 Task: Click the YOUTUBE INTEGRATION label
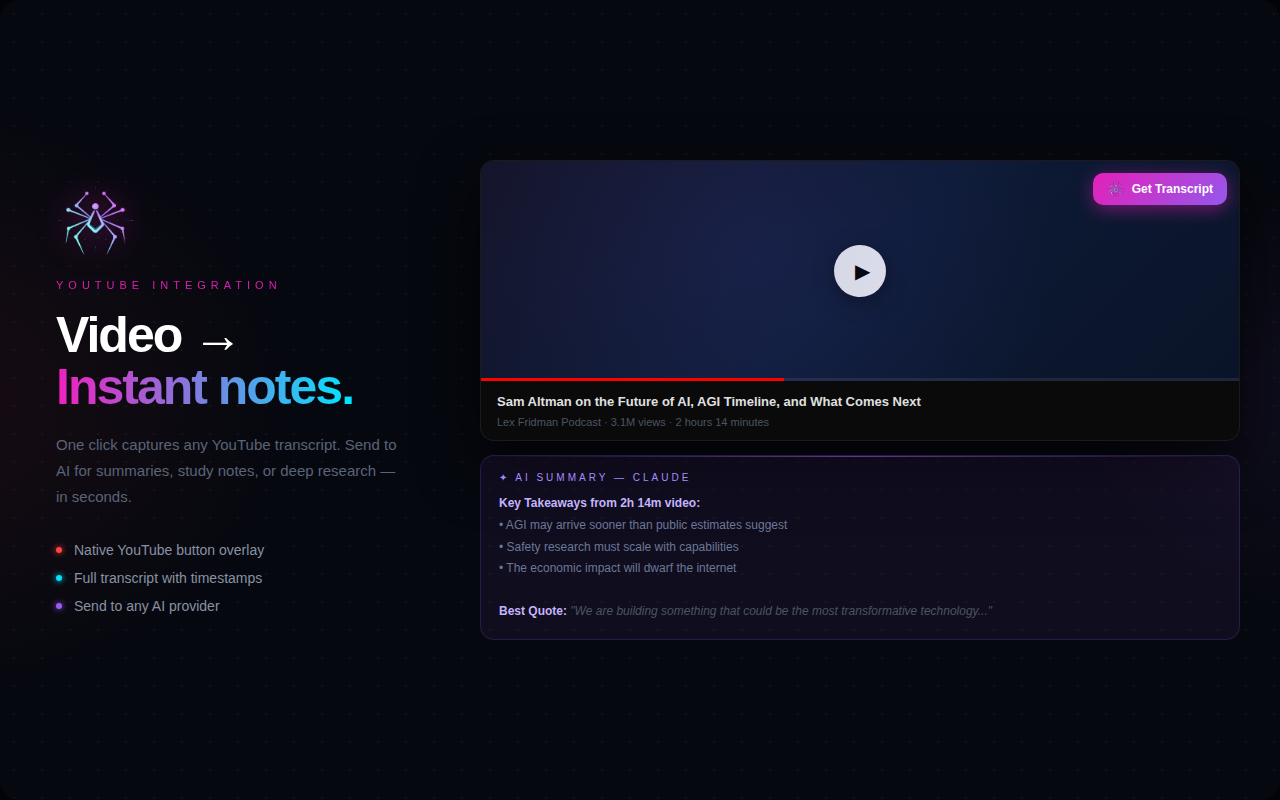168,285
